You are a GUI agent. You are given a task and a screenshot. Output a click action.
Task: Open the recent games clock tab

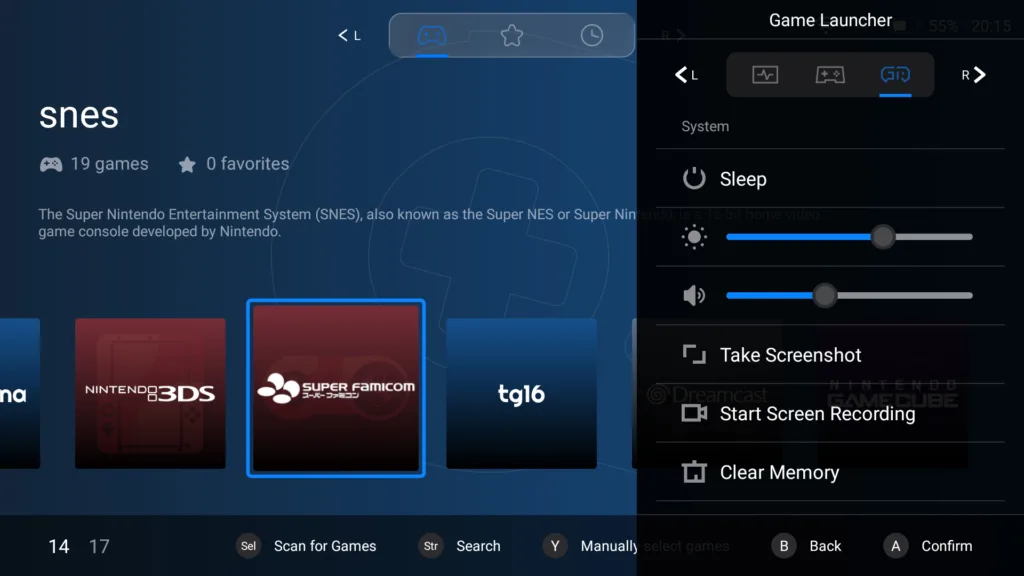click(x=591, y=35)
